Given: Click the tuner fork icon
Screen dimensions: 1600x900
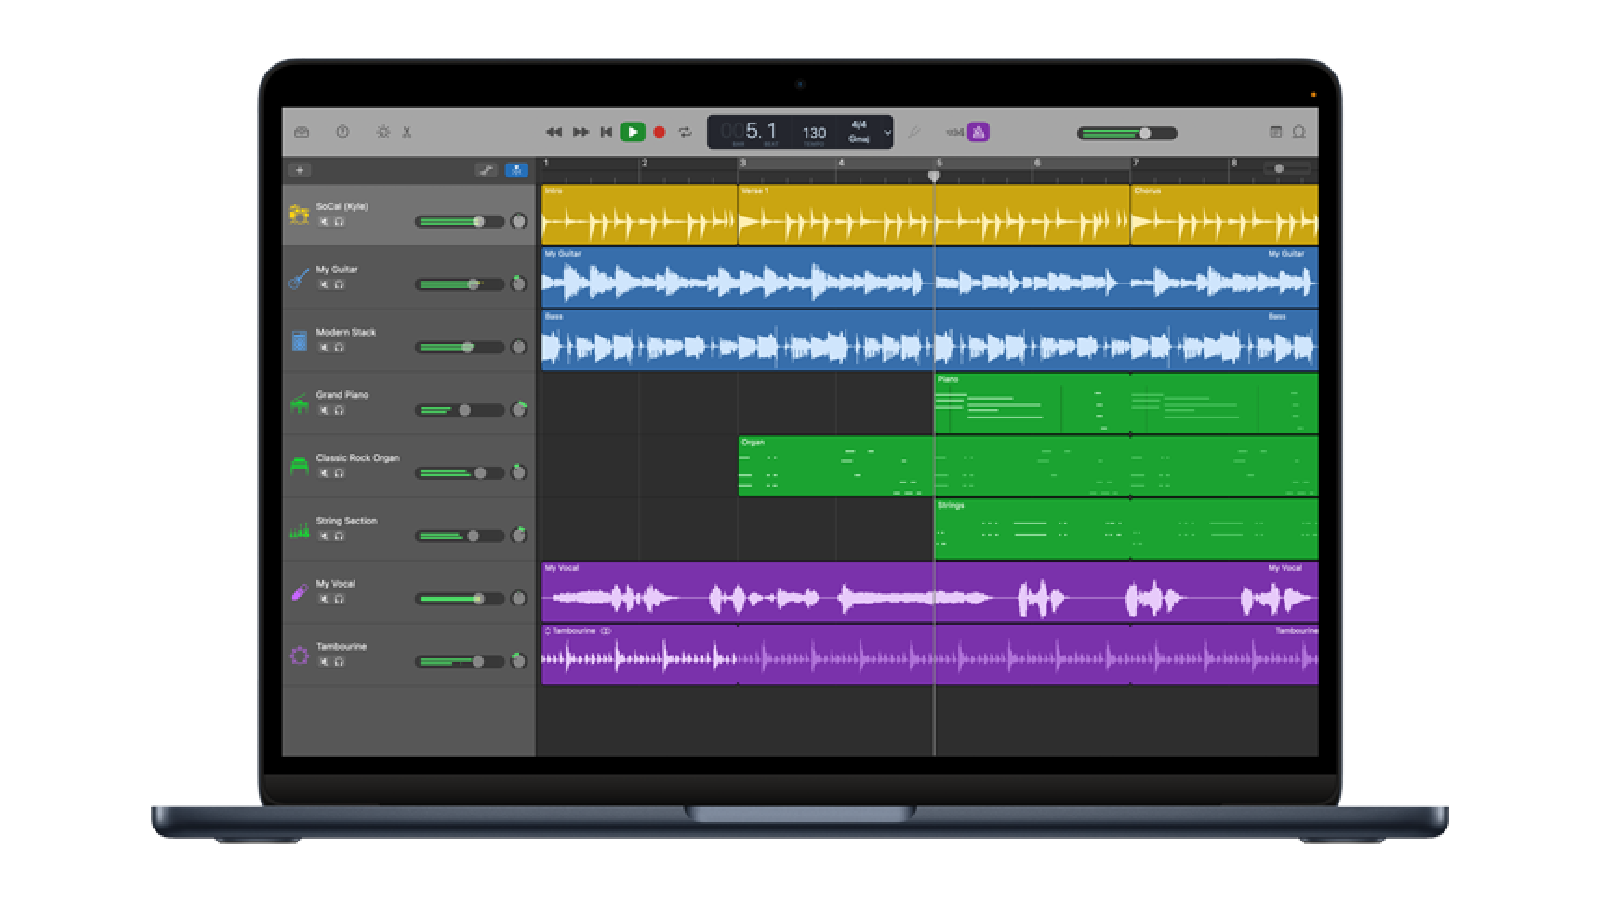Looking at the screenshot, I should coord(914,132).
